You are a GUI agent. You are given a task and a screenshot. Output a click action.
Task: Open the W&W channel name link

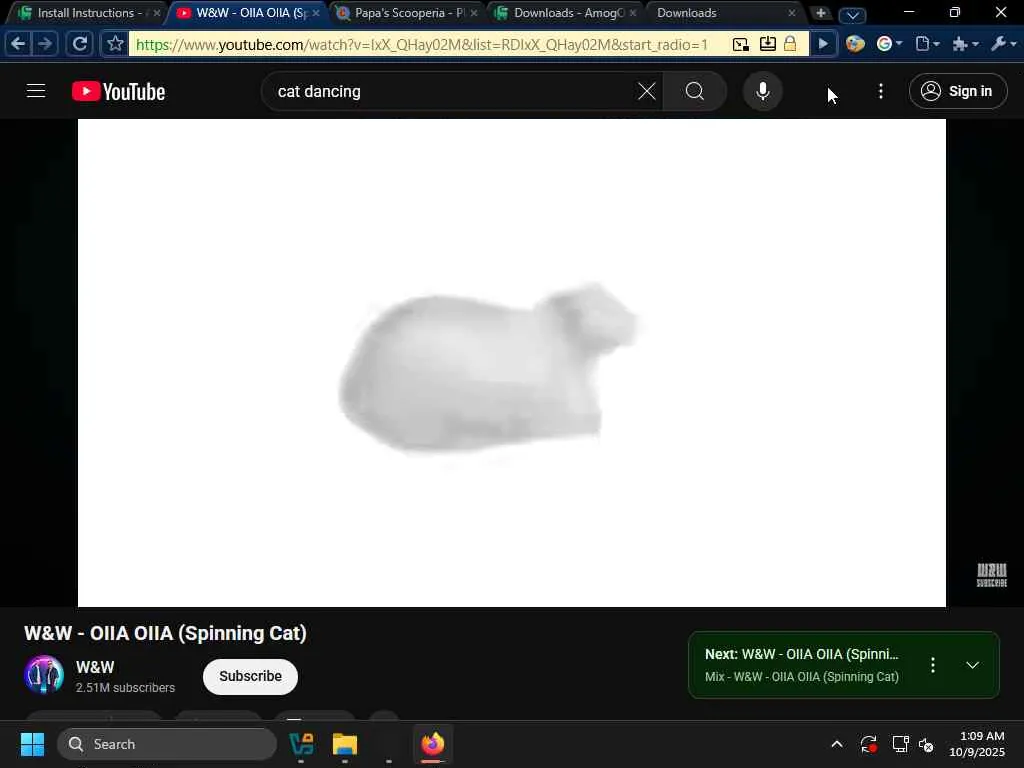95,667
